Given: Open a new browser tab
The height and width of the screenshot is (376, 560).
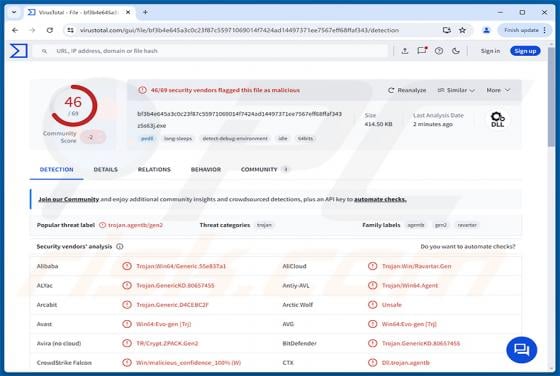Looking at the screenshot, I should pos(145,12).
